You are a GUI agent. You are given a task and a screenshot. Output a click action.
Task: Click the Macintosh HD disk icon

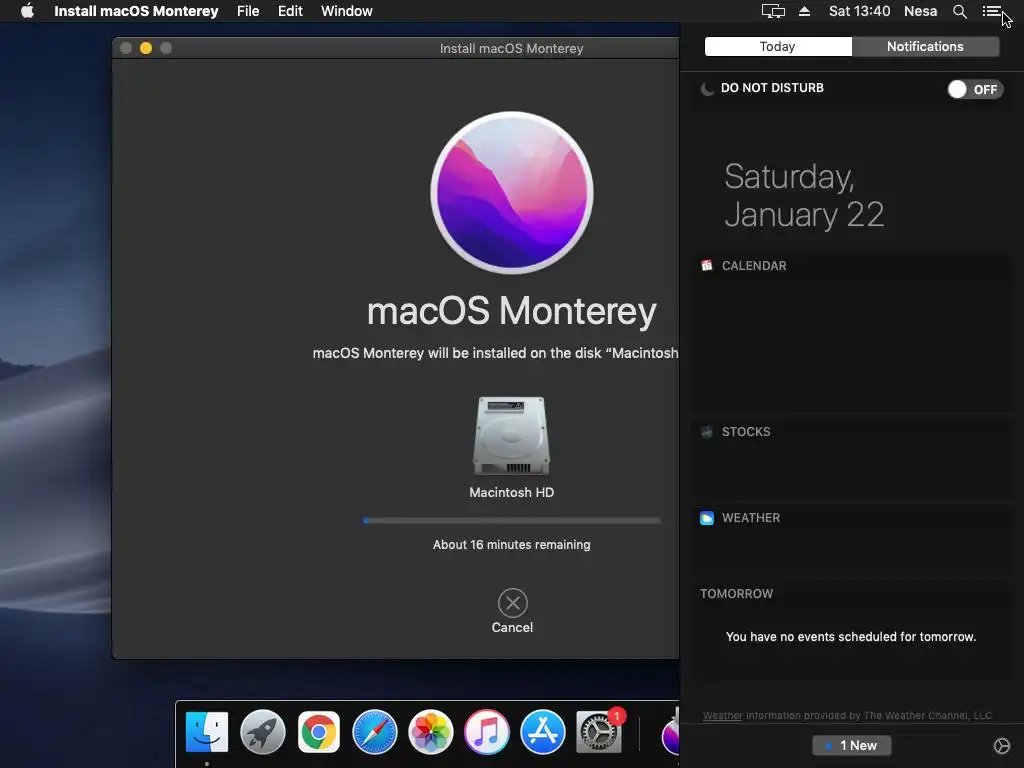(x=511, y=436)
